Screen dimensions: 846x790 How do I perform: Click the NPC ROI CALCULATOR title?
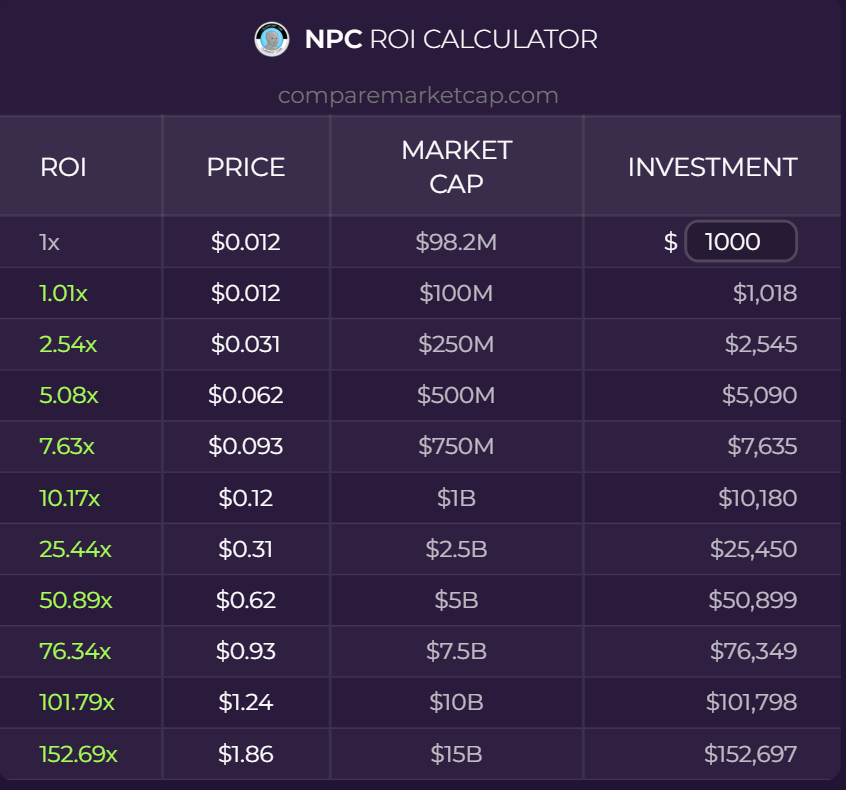pos(451,40)
